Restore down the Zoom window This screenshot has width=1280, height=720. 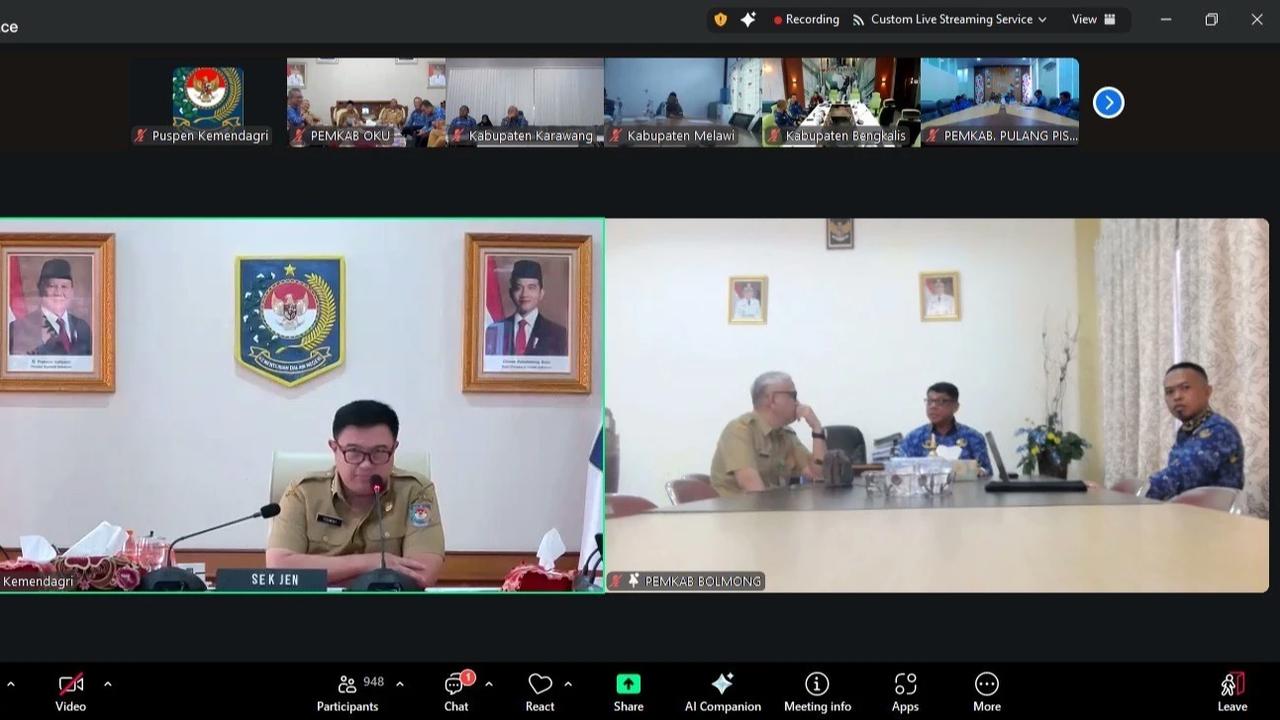click(1212, 19)
